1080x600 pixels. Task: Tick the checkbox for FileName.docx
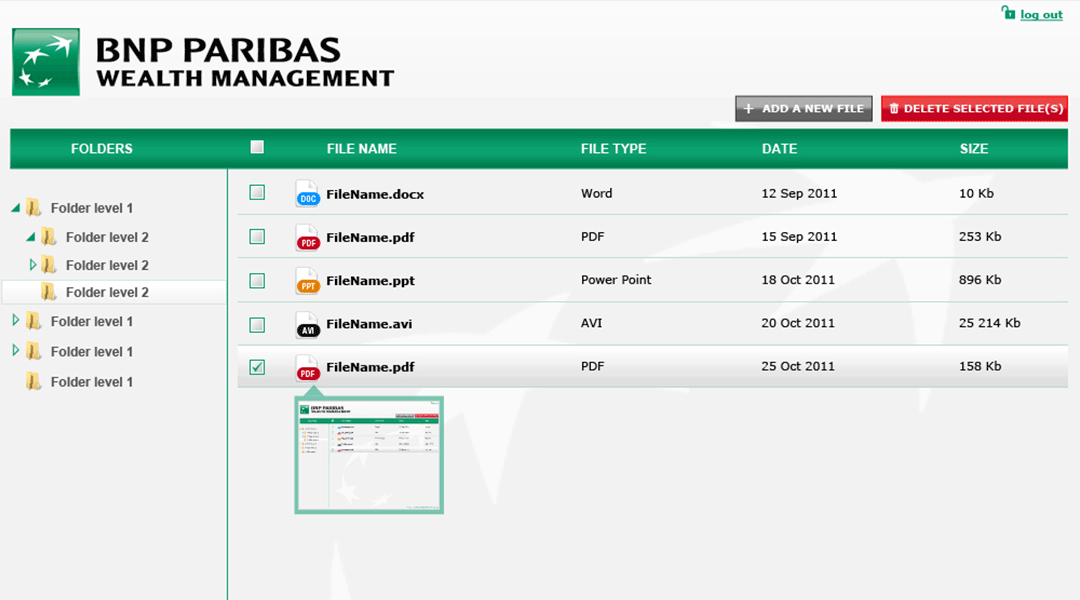[x=257, y=192]
